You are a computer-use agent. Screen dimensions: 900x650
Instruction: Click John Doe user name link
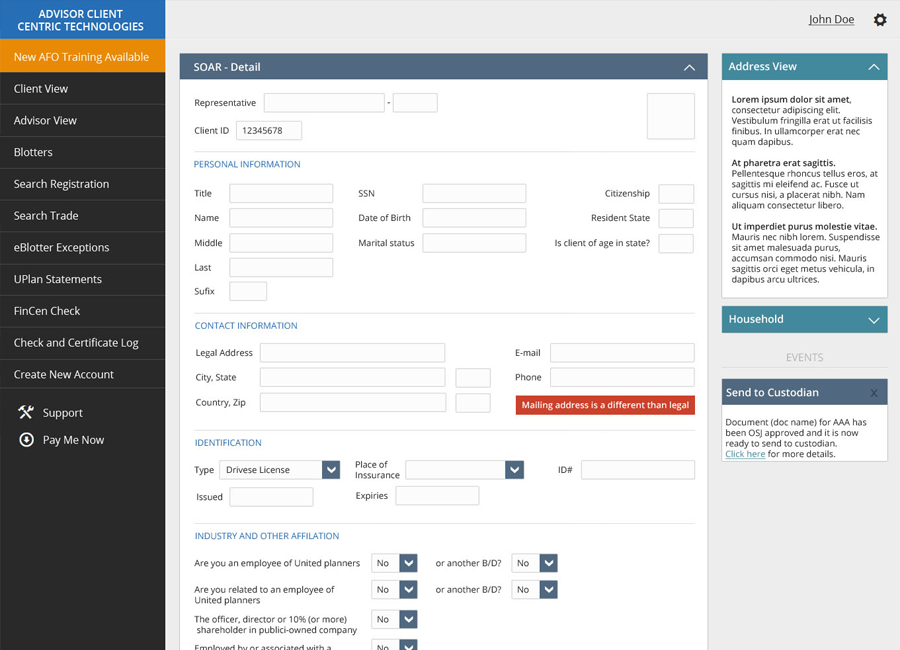(831, 20)
